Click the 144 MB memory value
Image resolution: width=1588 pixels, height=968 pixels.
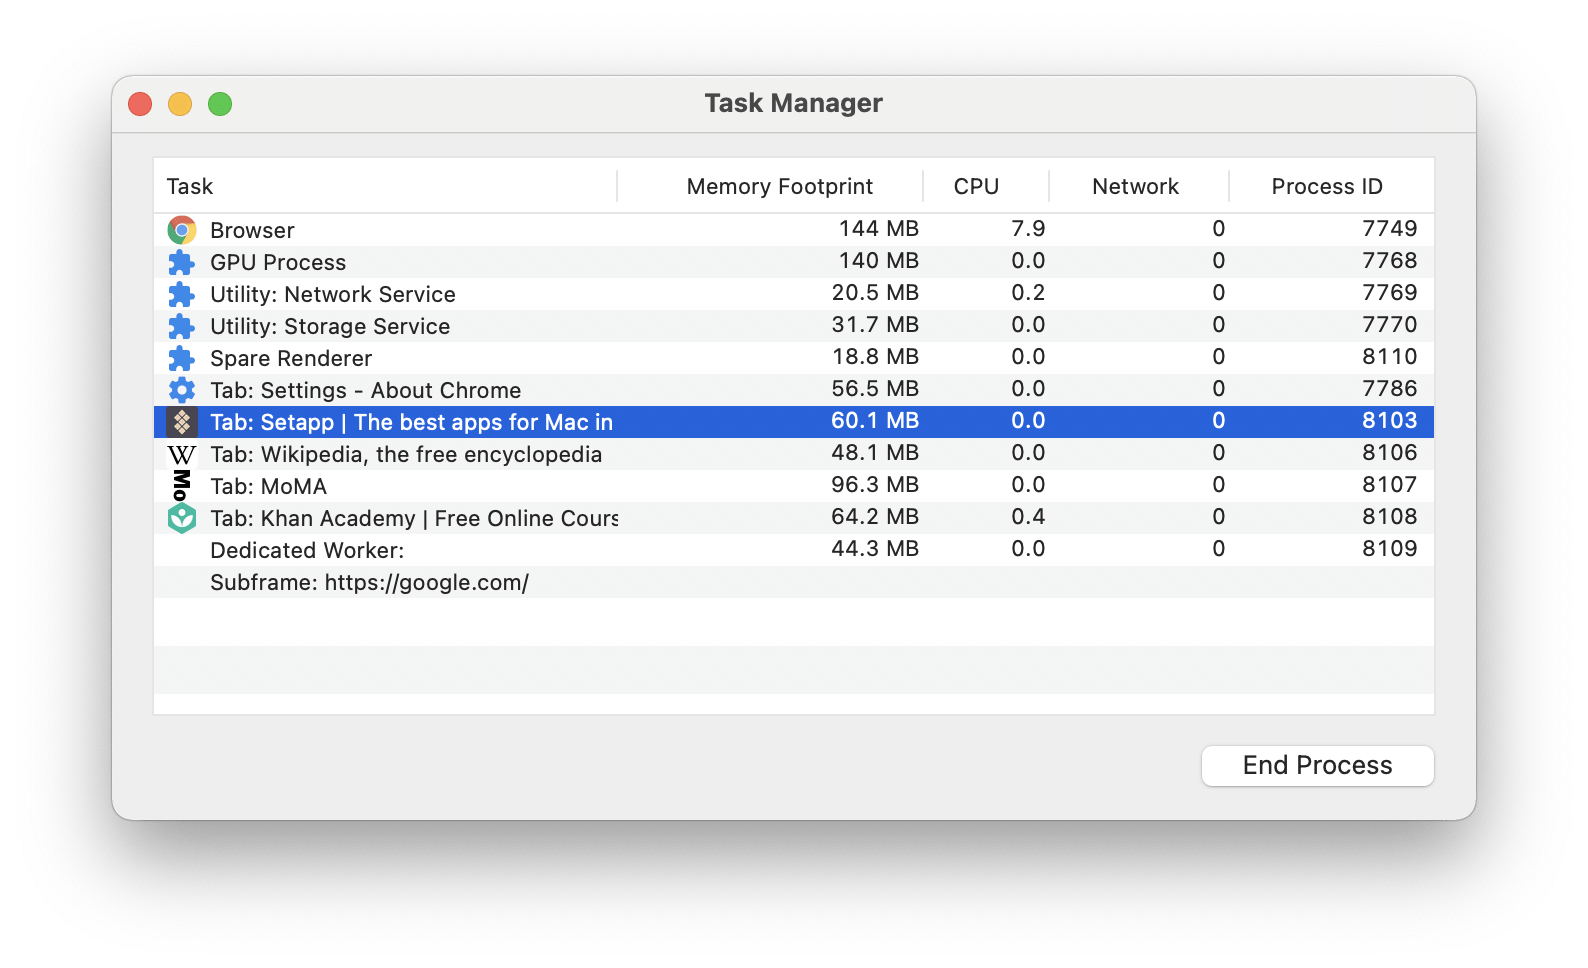(879, 228)
